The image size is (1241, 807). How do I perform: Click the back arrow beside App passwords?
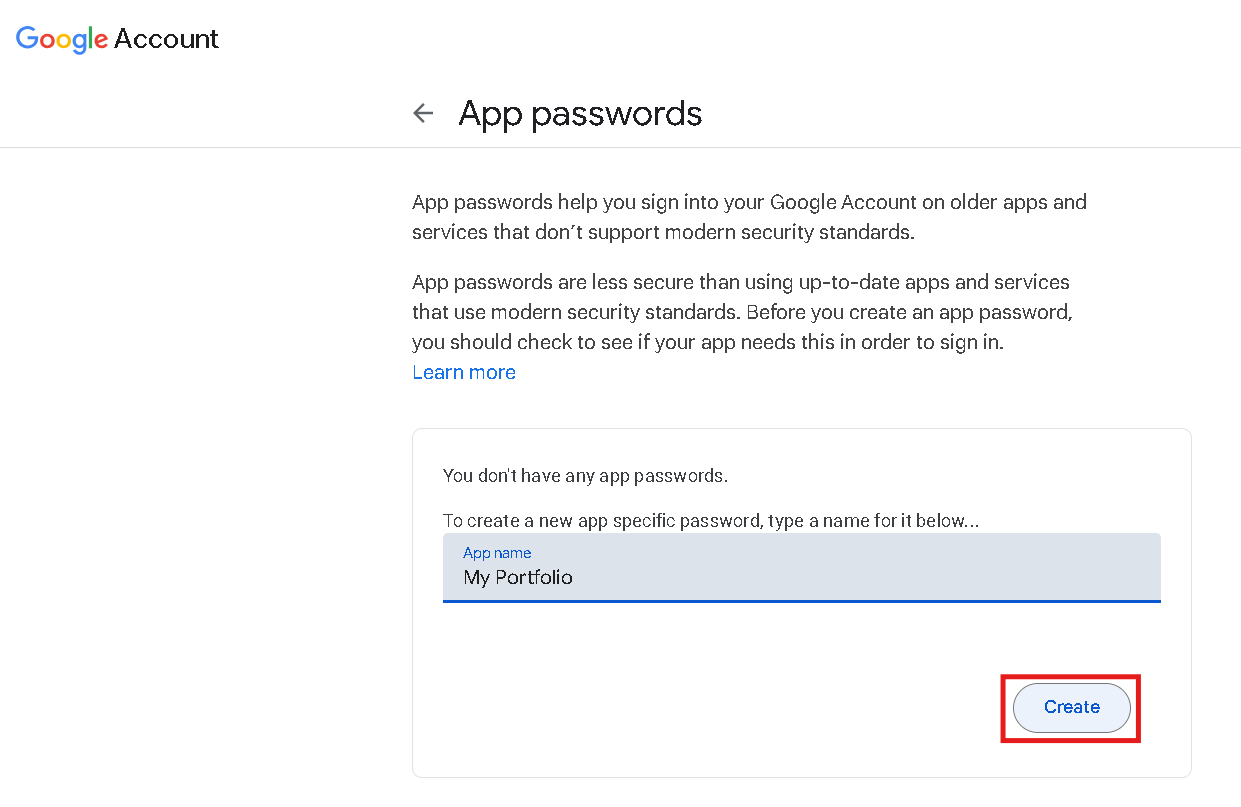click(x=423, y=114)
